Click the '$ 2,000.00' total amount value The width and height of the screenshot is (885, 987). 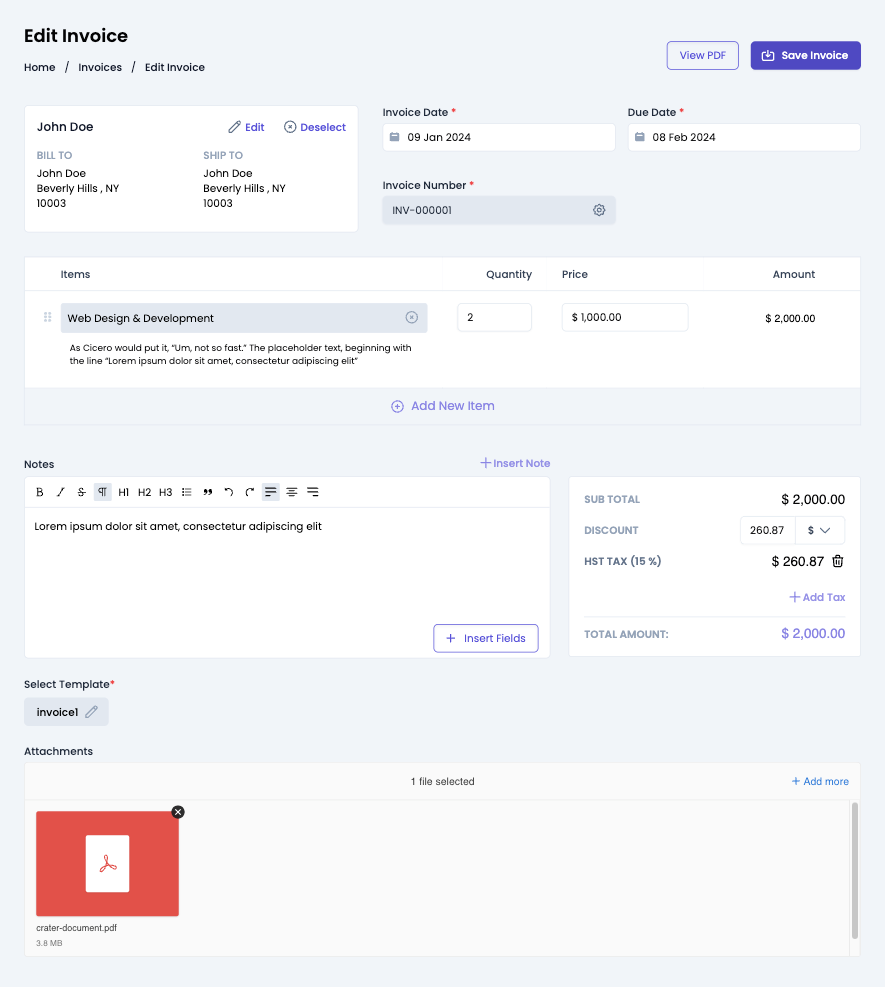click(x=813, y=633)
